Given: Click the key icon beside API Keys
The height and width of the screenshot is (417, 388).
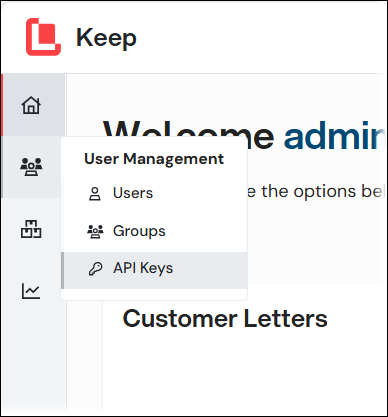Looking at the screenshot, I should (x=95, y=269).
